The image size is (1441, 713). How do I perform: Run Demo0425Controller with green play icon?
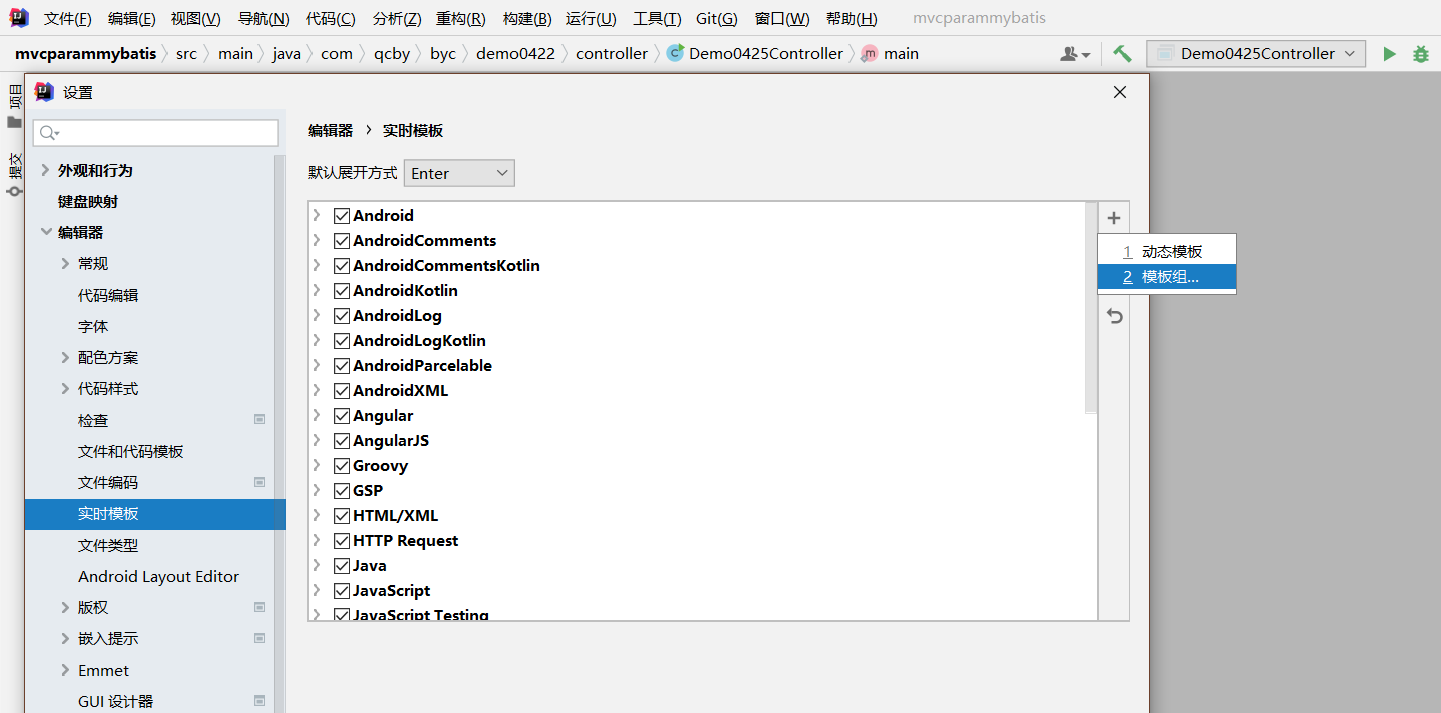point(1389,54)
